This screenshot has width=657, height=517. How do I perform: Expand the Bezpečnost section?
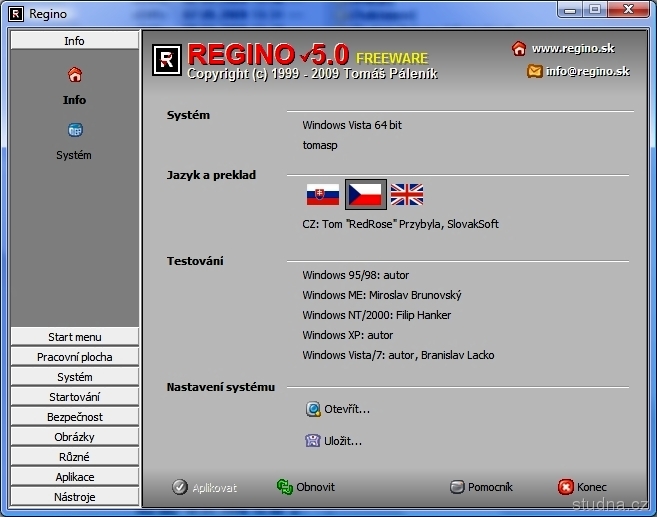[75, 417]
